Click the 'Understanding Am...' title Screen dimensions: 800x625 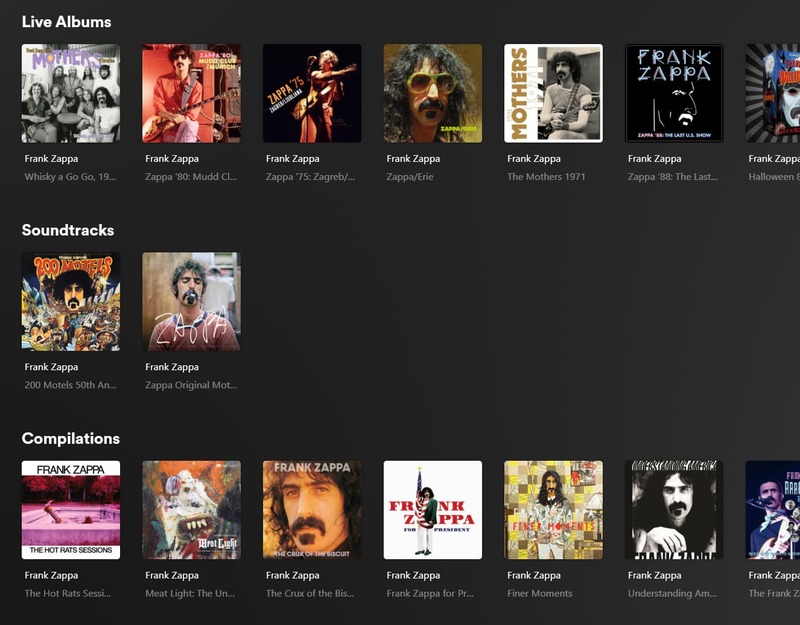point(672,593)
